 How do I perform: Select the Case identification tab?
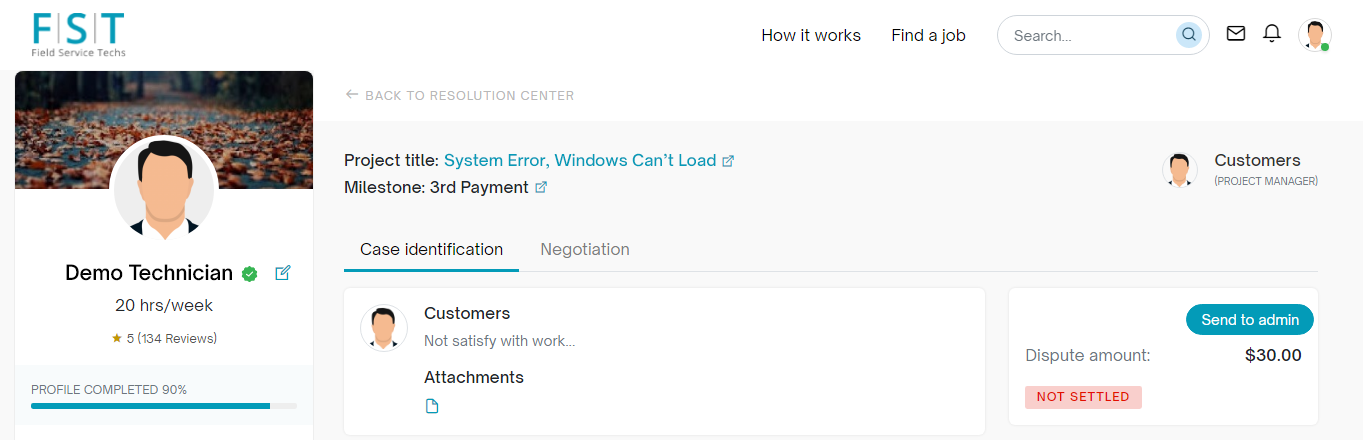(x=431, y=250)
